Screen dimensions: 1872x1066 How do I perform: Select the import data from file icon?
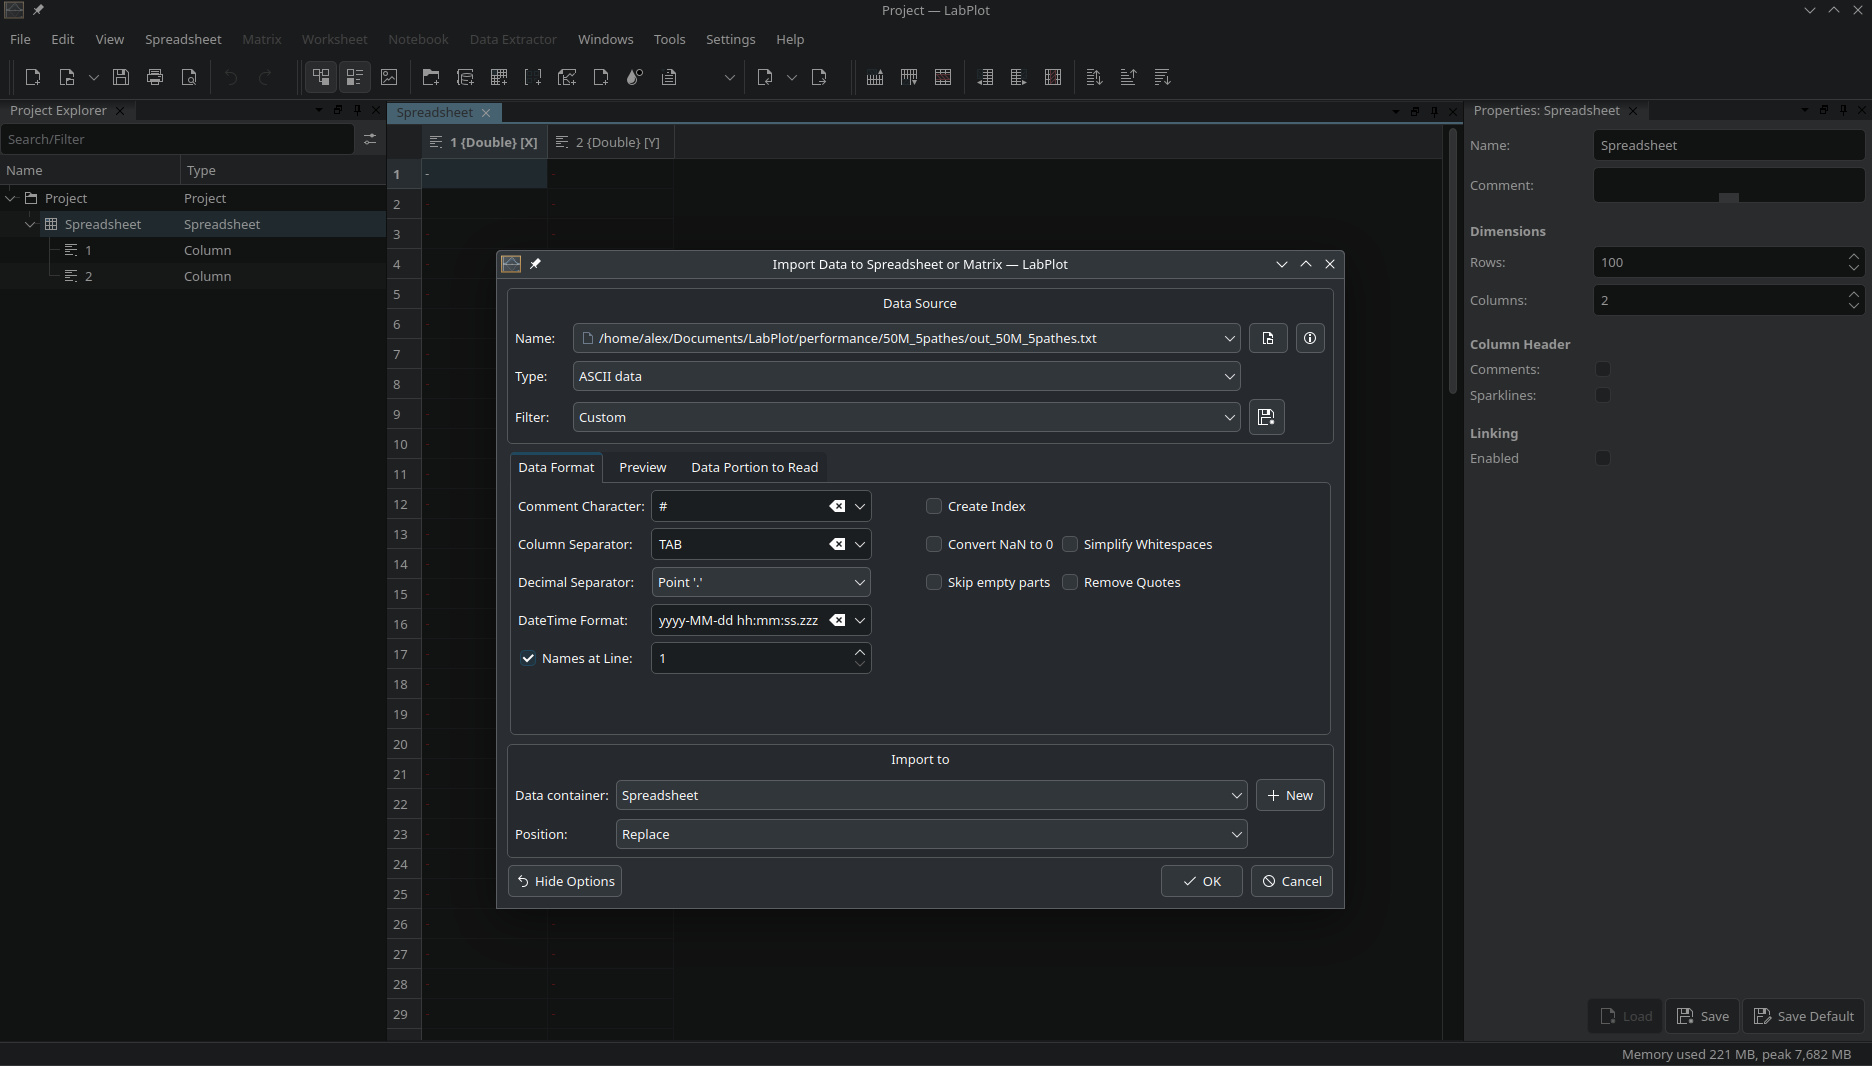click(765, 77)
